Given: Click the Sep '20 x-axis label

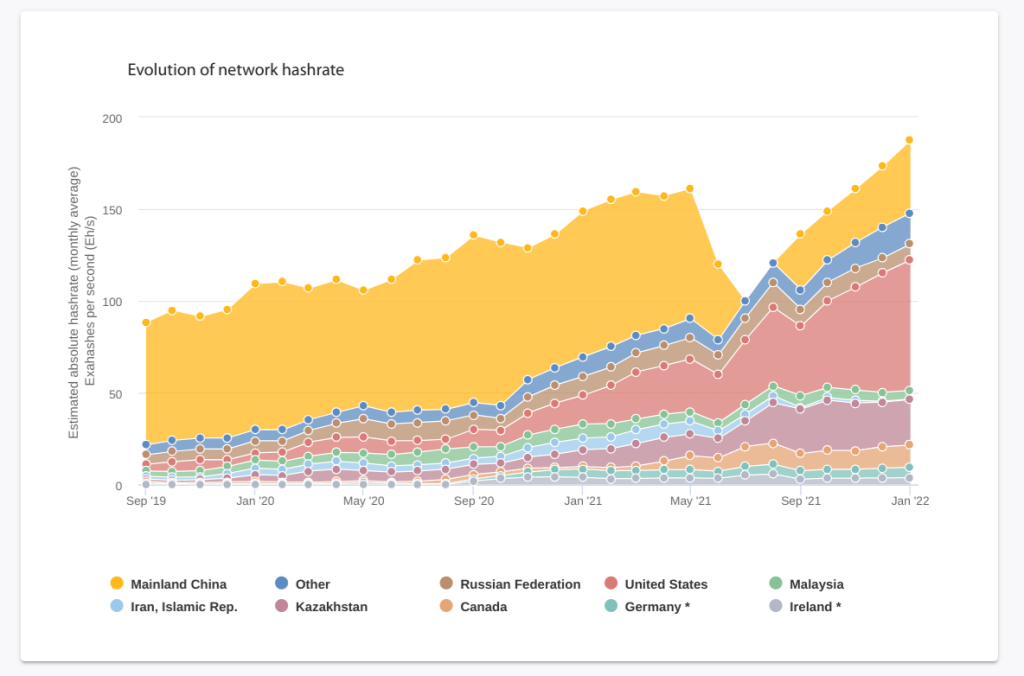Looking at the screenshot, I should (474, 501).
